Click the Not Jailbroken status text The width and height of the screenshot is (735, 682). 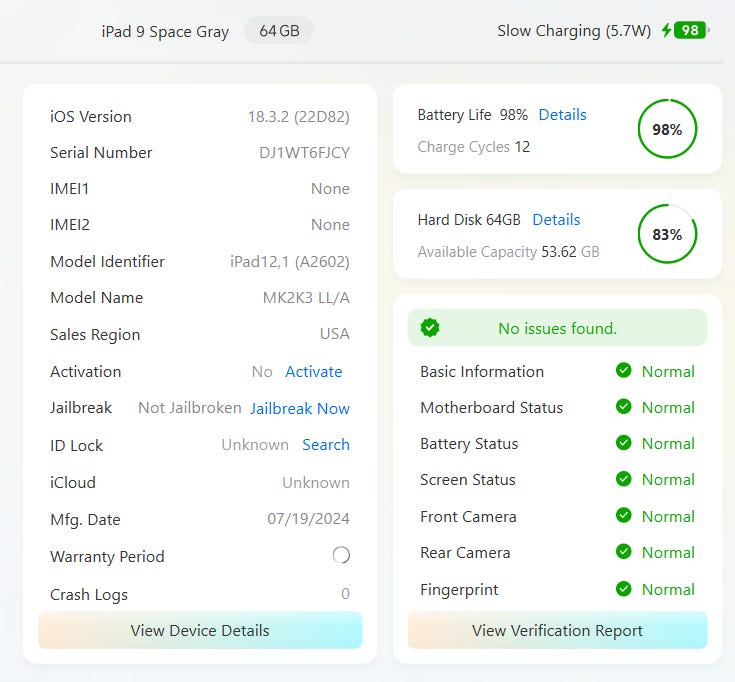190,408
